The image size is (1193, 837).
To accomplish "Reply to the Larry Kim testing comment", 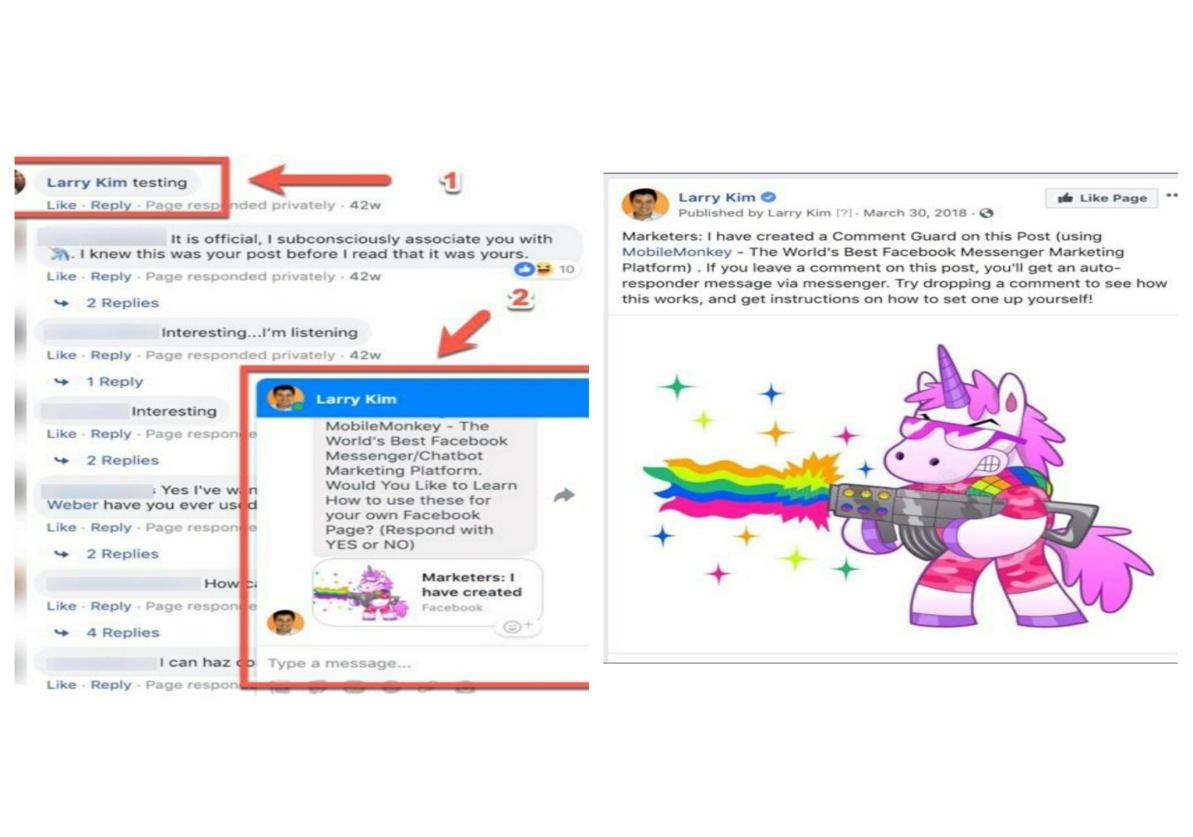I will (111, 205).
